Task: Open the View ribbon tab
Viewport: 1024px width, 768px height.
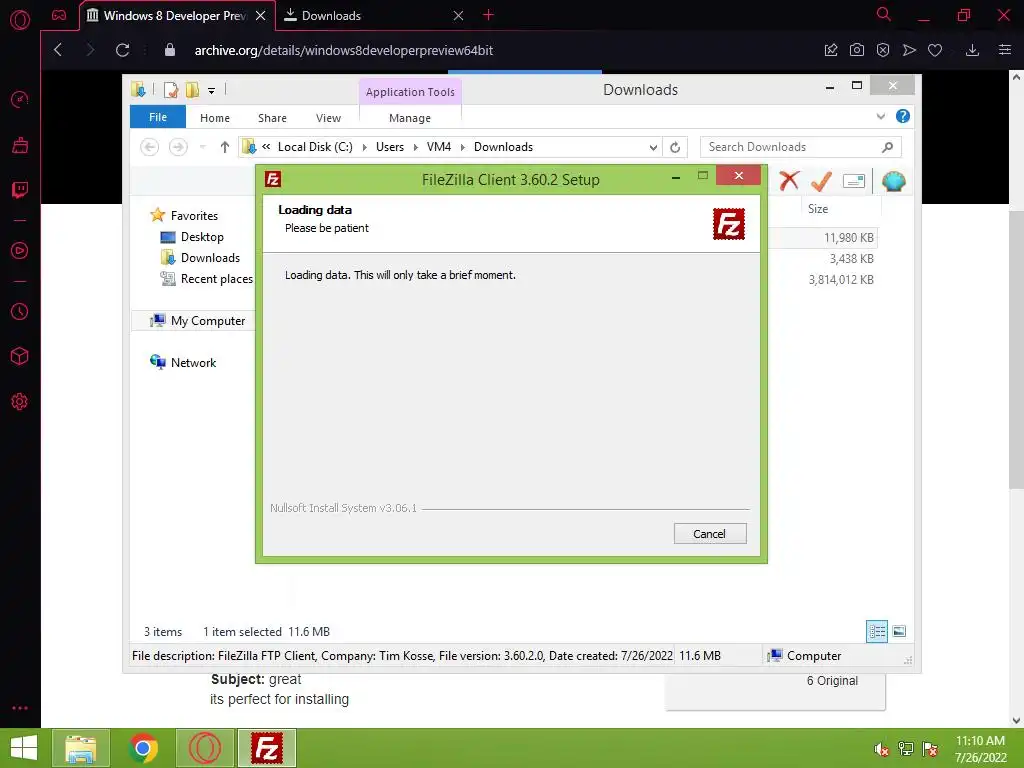Action: [x=328, y=118]
